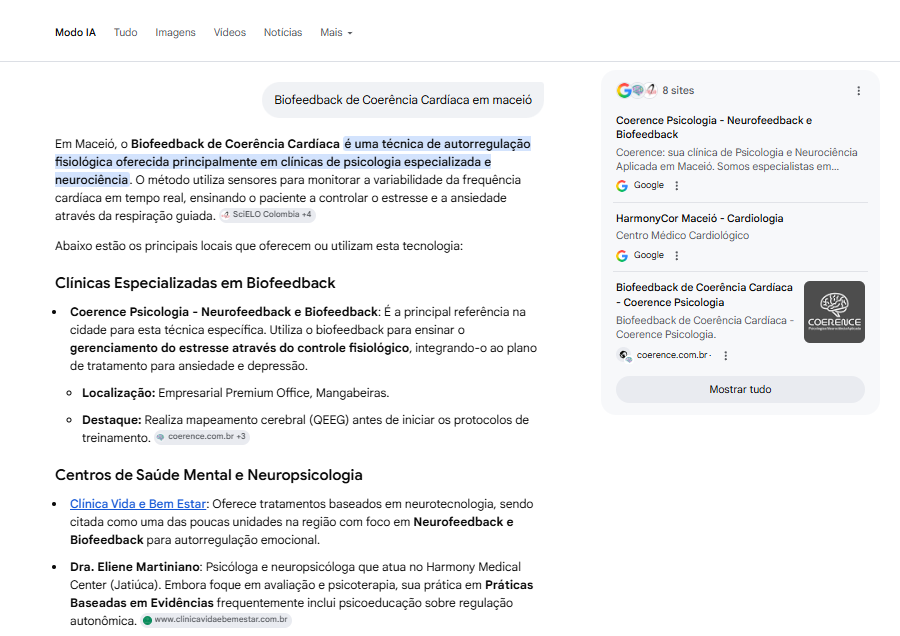The height and width of the screenshot is (636, 900).
Task: Follow the Clínica Vida e Bem Estar link
Action: (x=138, y=504)
